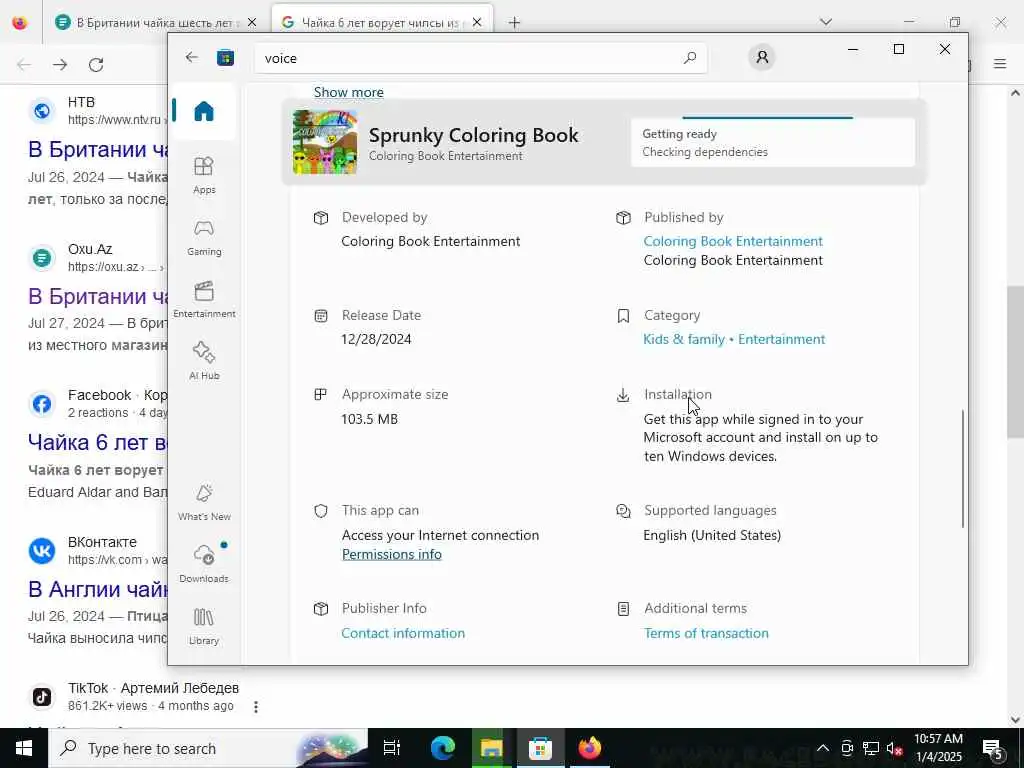The image size is (1024, 768).
Task: Open Oxu.Az search result headline in Firefox
Action: [x=98, y=296]
